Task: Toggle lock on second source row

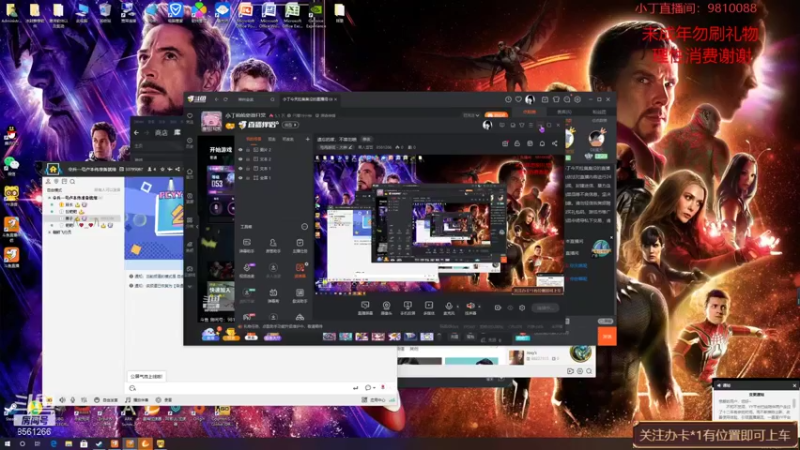Action: click(248, 159)
